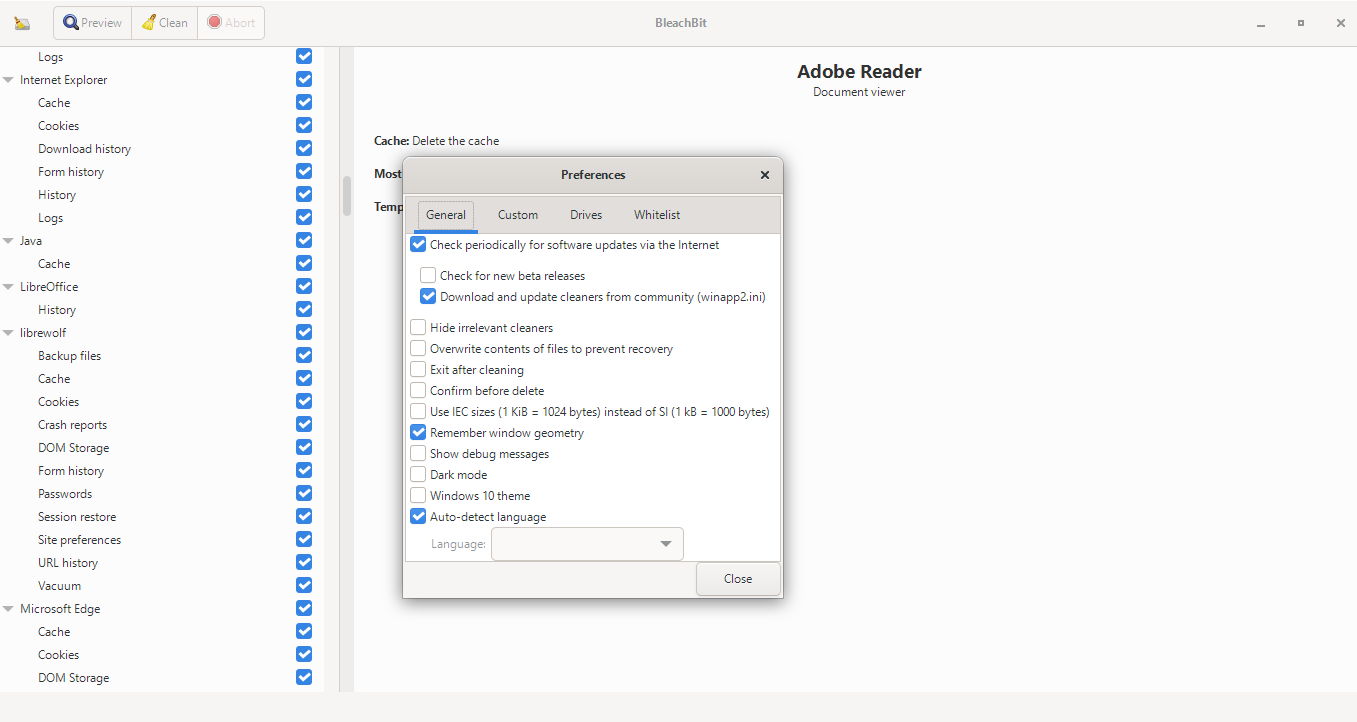
Task: Collapse the Internet Explorer group
Action: click(9, 80)
